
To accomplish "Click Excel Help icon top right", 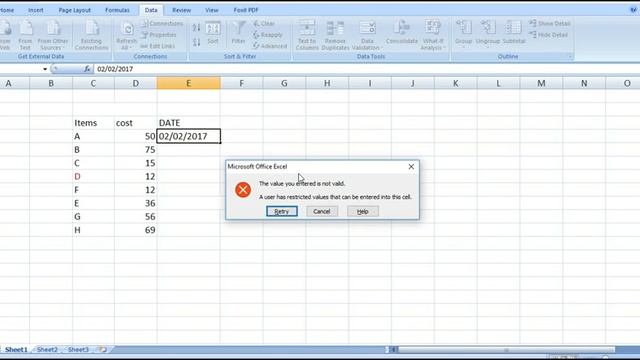I will 633,10.
